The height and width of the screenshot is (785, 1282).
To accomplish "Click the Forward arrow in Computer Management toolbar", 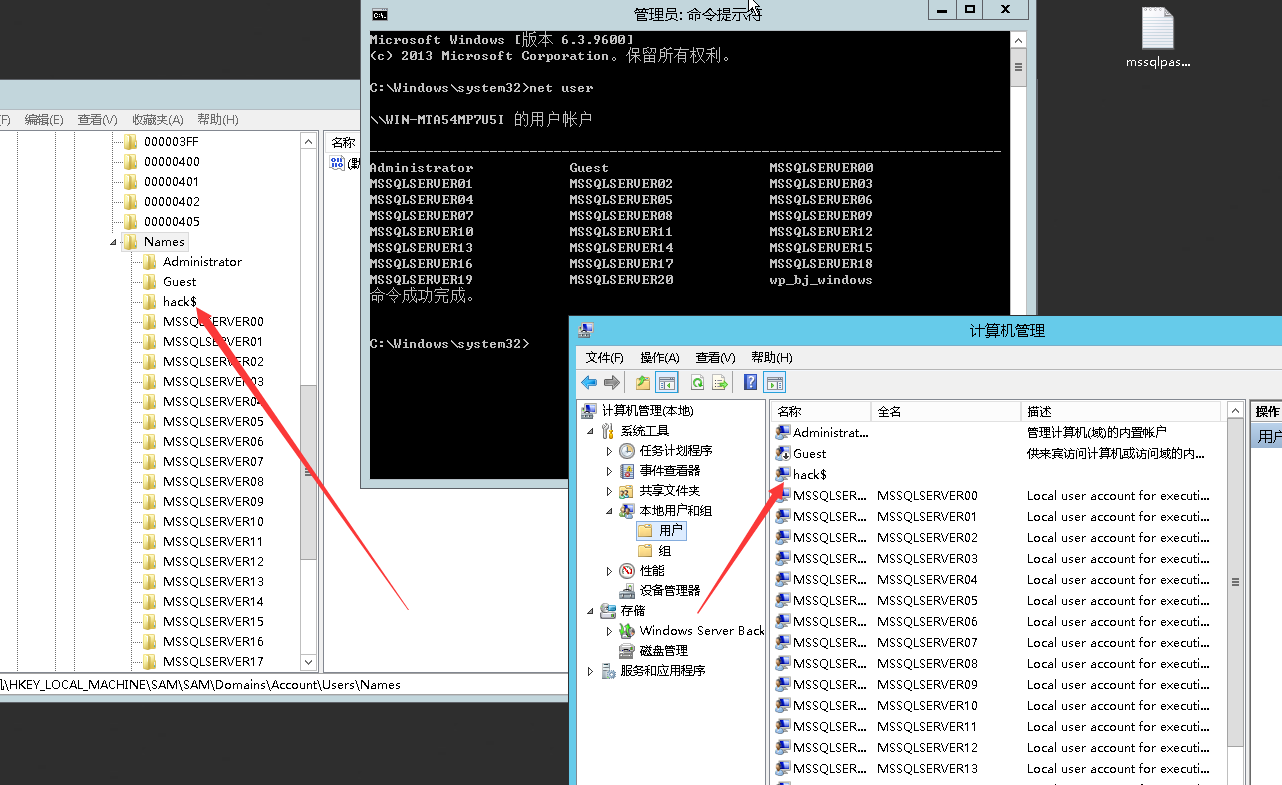I will point(611,382).
